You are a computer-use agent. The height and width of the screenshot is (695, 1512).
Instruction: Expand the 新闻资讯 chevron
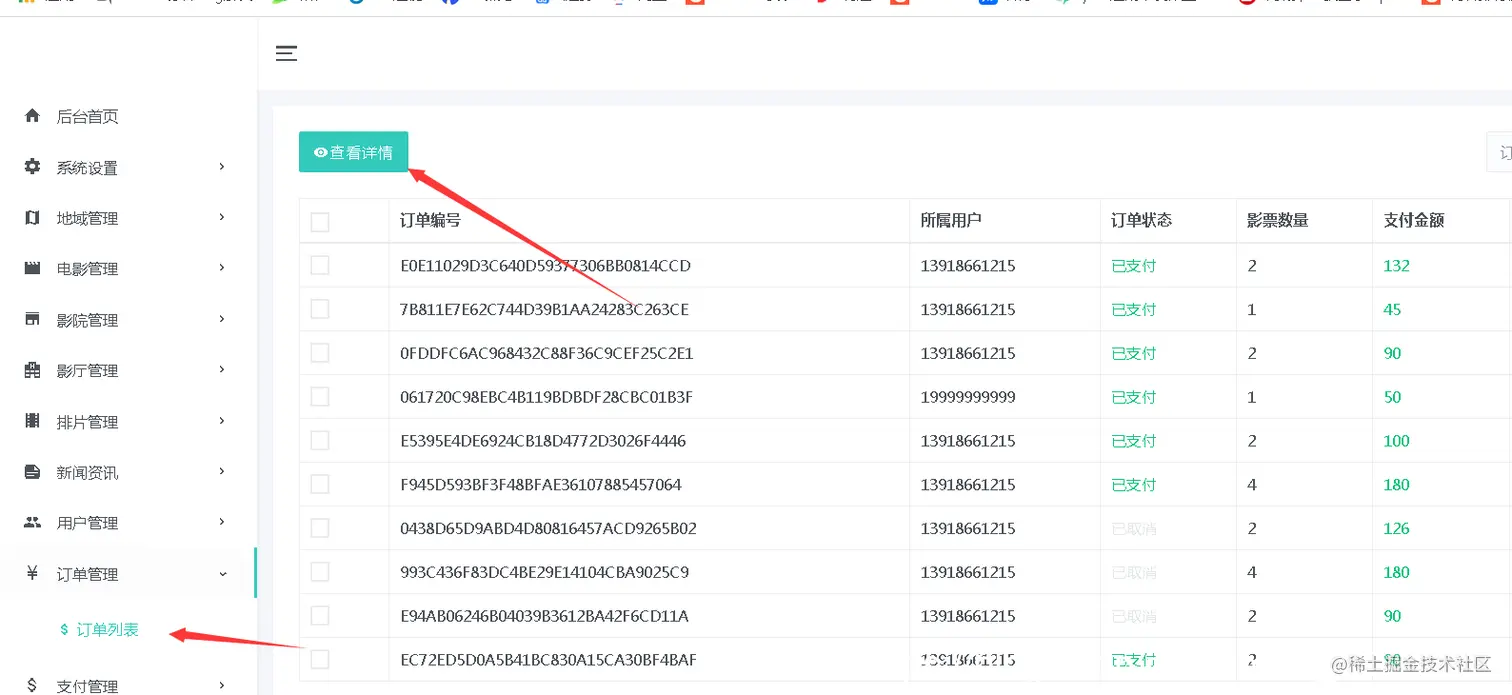pos(222,471)
